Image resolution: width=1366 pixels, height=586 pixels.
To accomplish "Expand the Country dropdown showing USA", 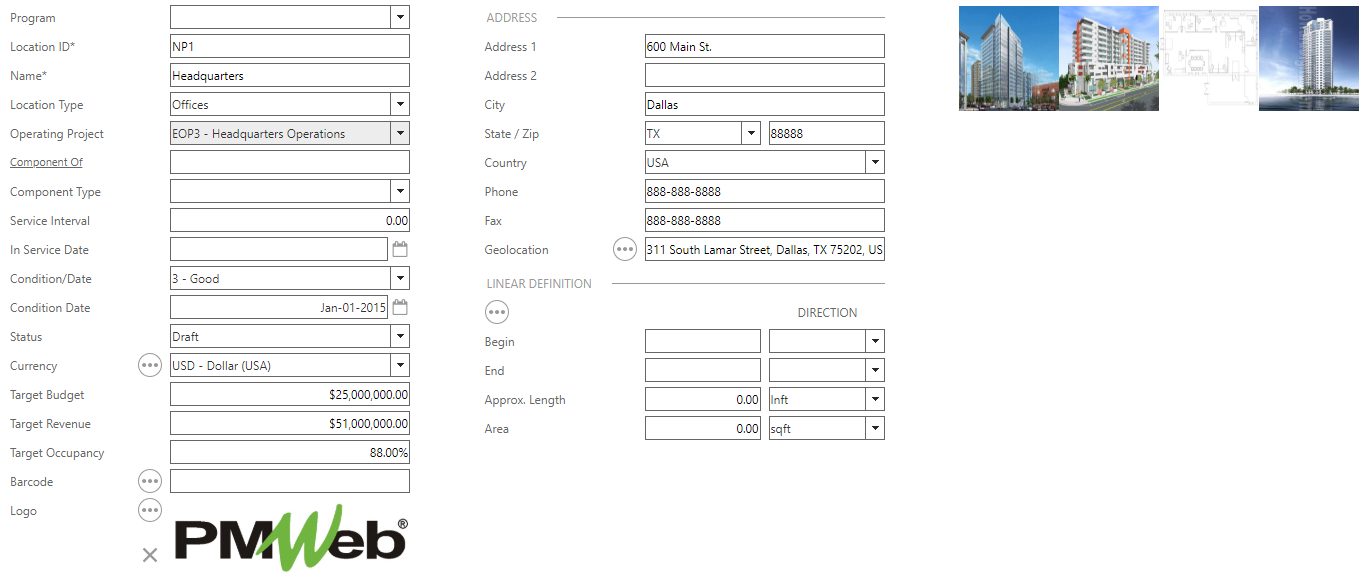I will point(875,163).
